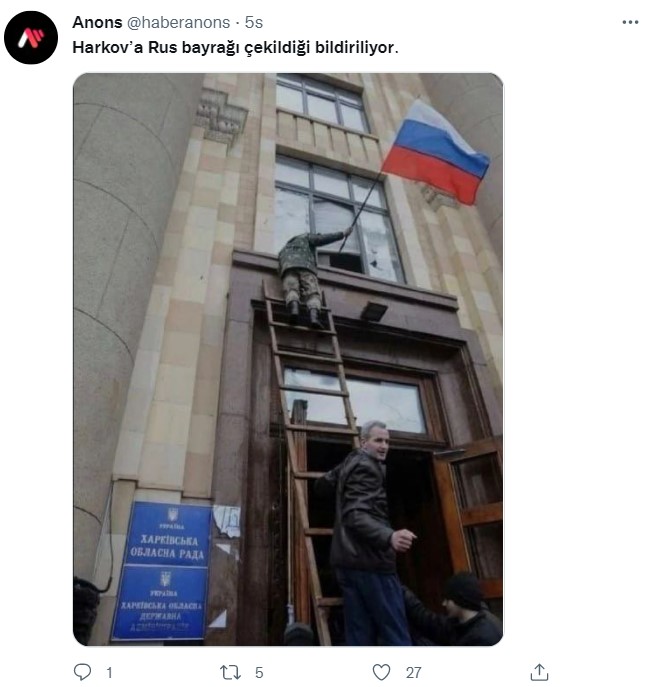The image size is (648, 687).
Task: Open the Anons profile avatar
Action: [31, 38]
